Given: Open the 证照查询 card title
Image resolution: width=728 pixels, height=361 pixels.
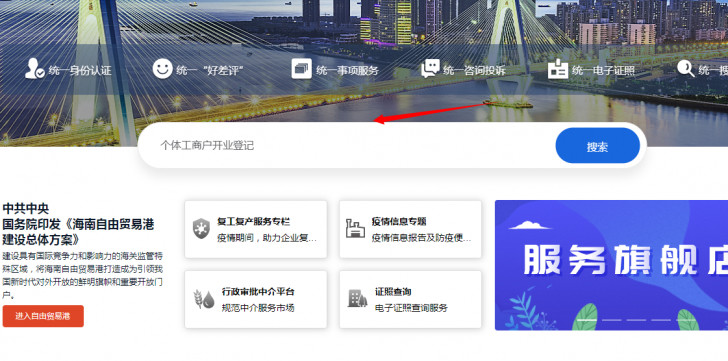Looking at the screenshot, I should (x=393, y=292).
